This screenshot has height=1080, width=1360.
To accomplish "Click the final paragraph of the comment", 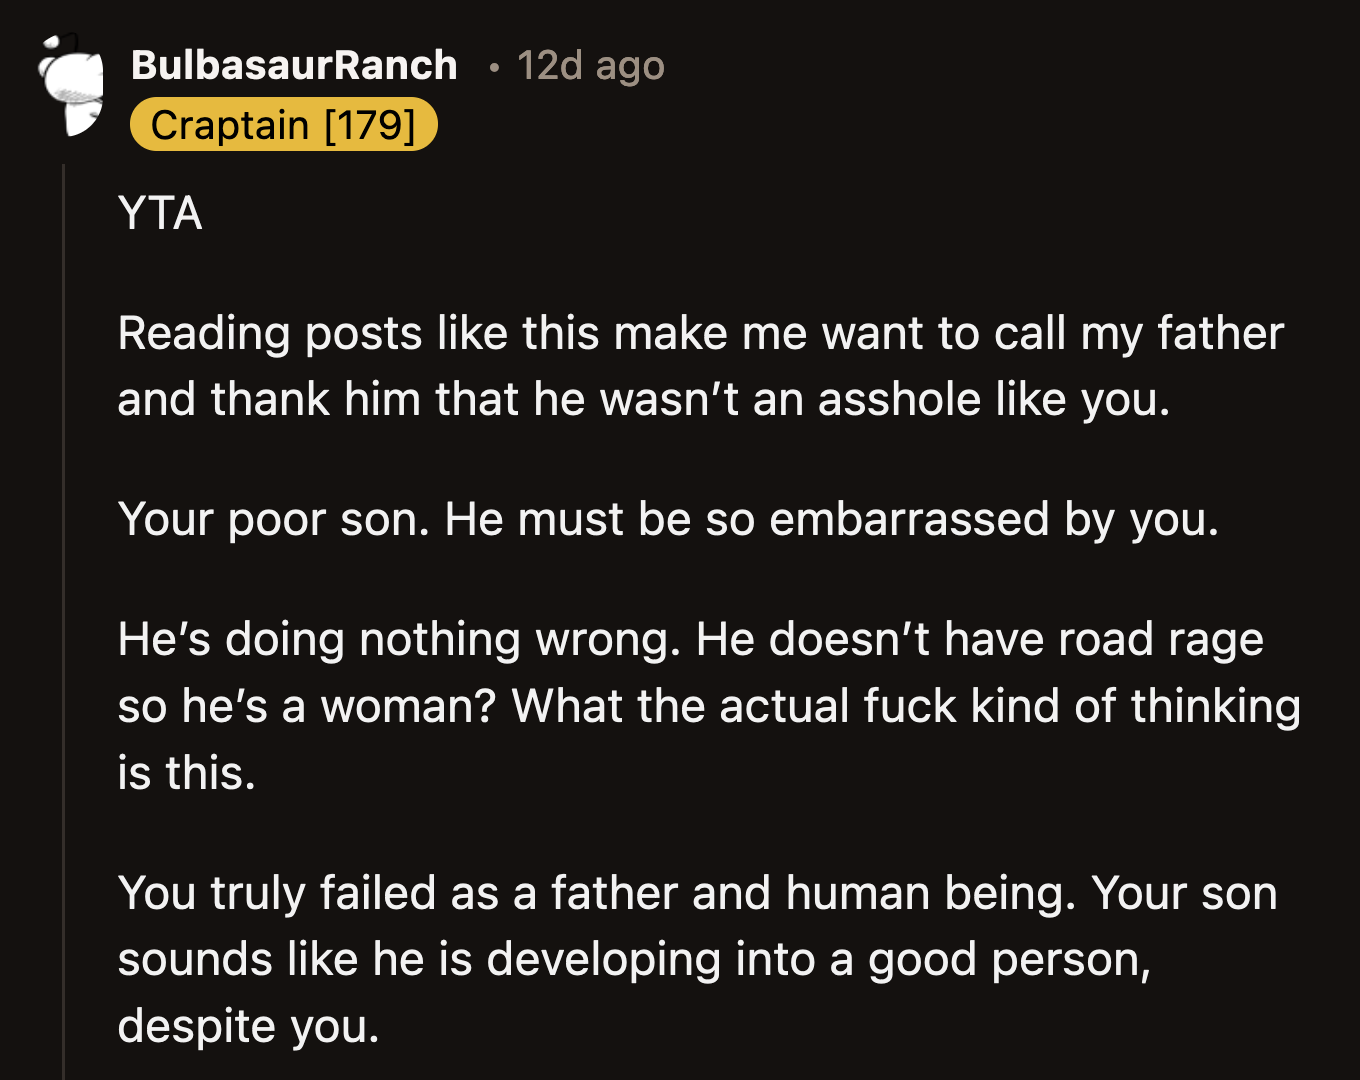I will (697, 958).
